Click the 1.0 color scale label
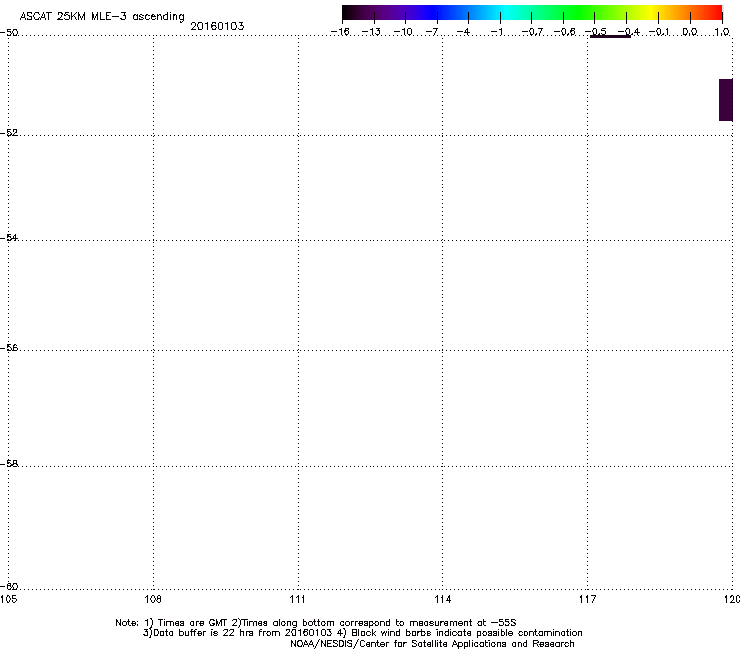Screen dimensions: 740x650 point(722,32)
